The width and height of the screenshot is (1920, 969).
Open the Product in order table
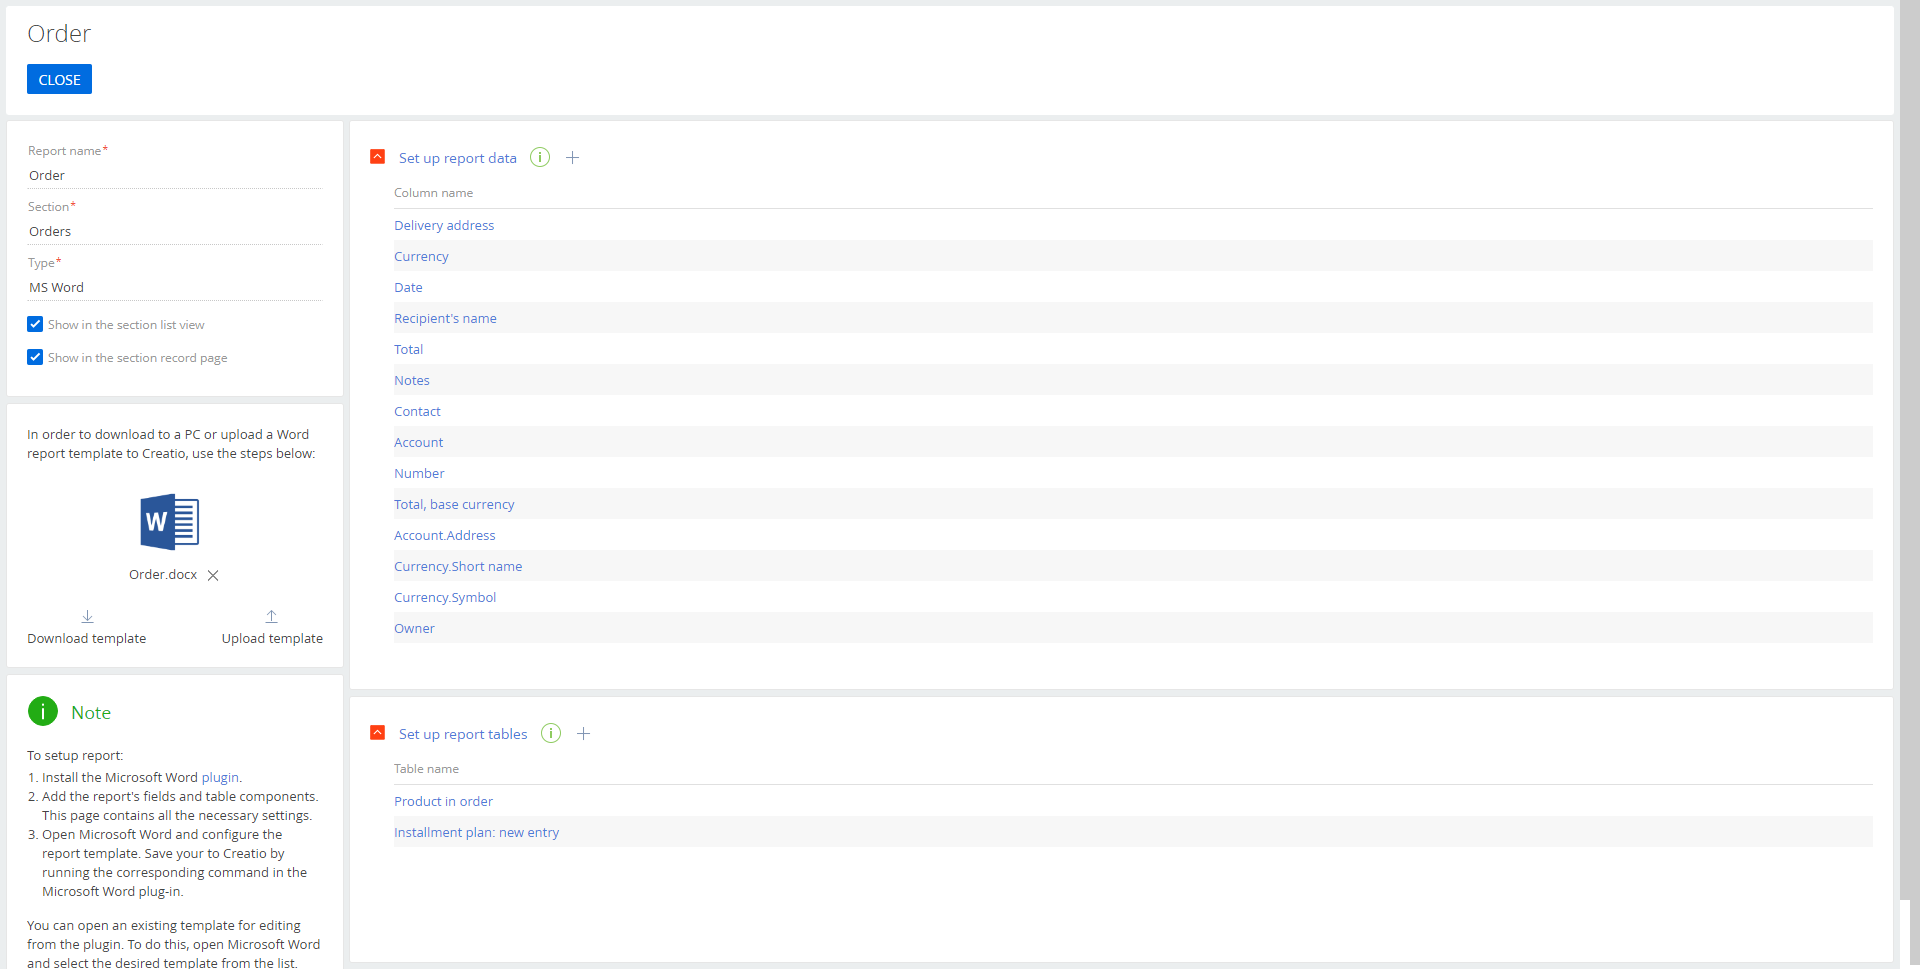coord(443,802)
